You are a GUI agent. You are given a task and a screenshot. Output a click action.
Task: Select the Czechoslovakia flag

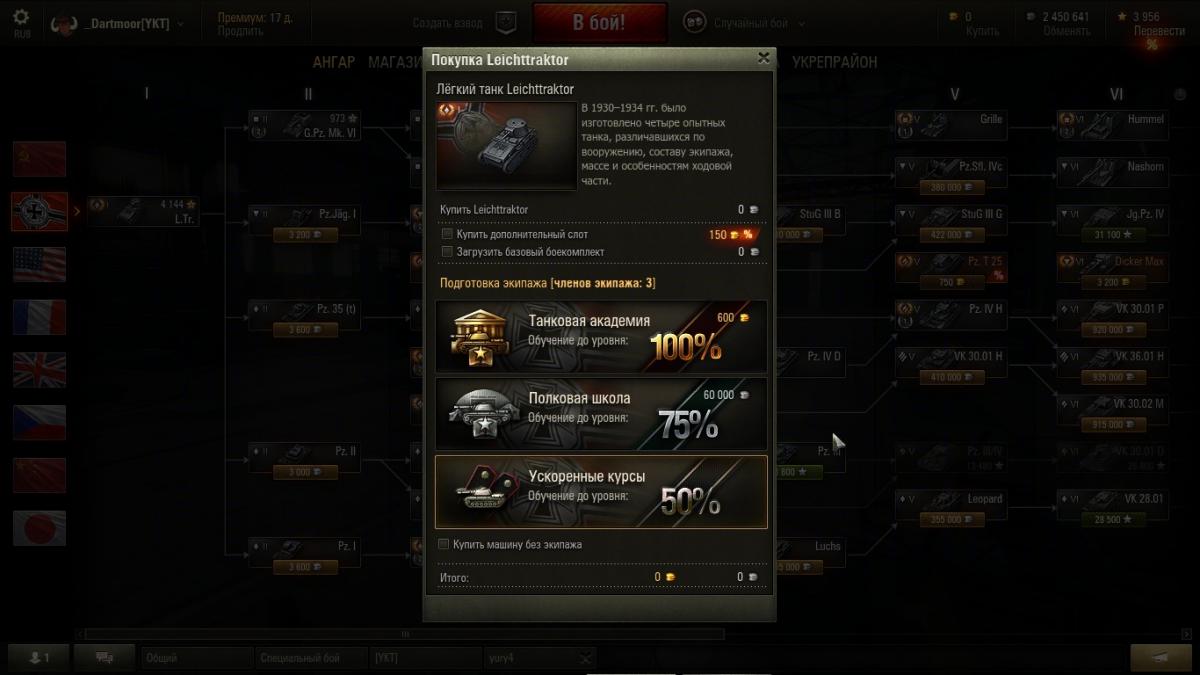[40, 423]
